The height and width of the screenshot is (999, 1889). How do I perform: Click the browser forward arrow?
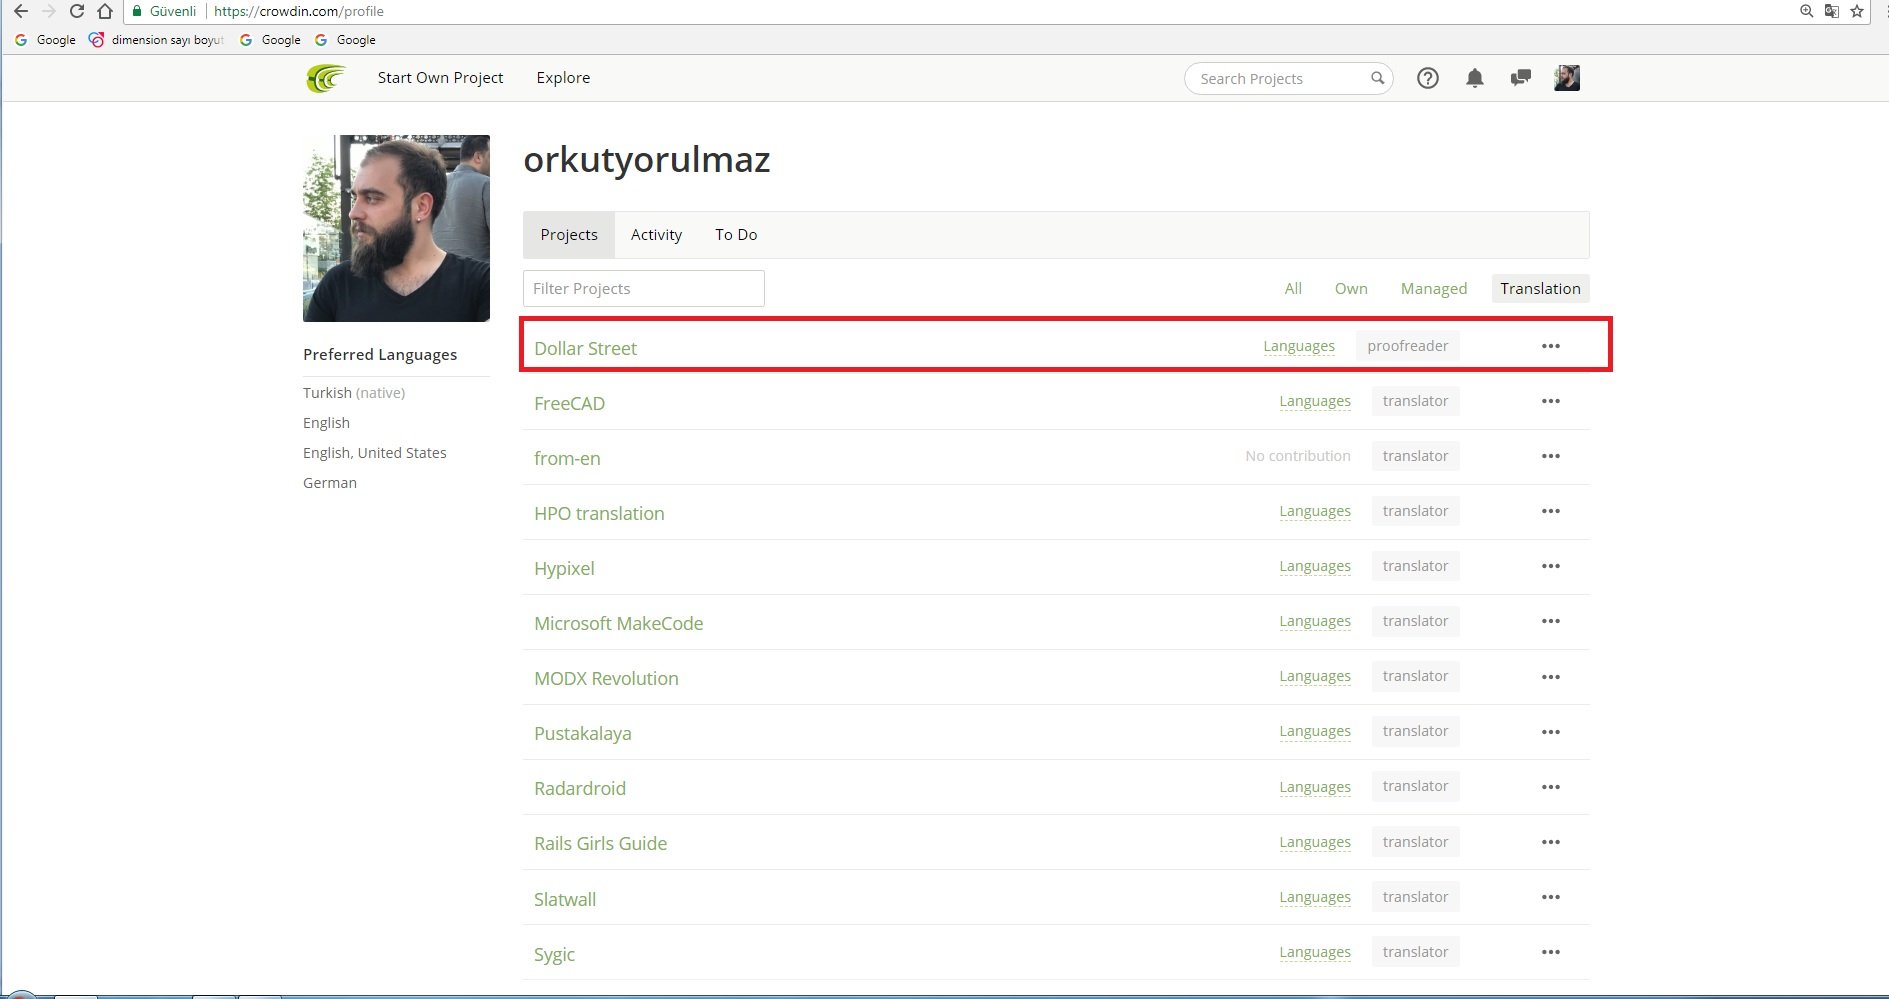[48, 12]
